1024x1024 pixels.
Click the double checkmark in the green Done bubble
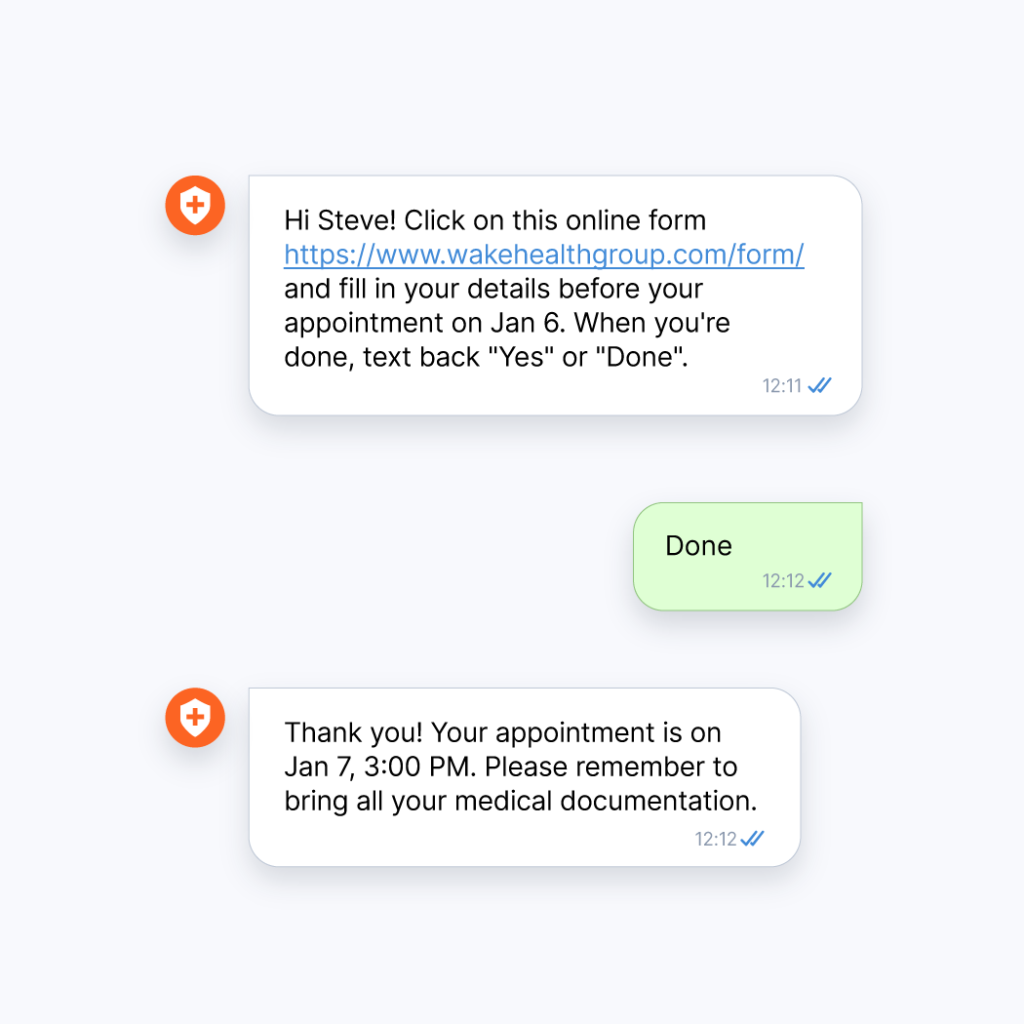820,580
